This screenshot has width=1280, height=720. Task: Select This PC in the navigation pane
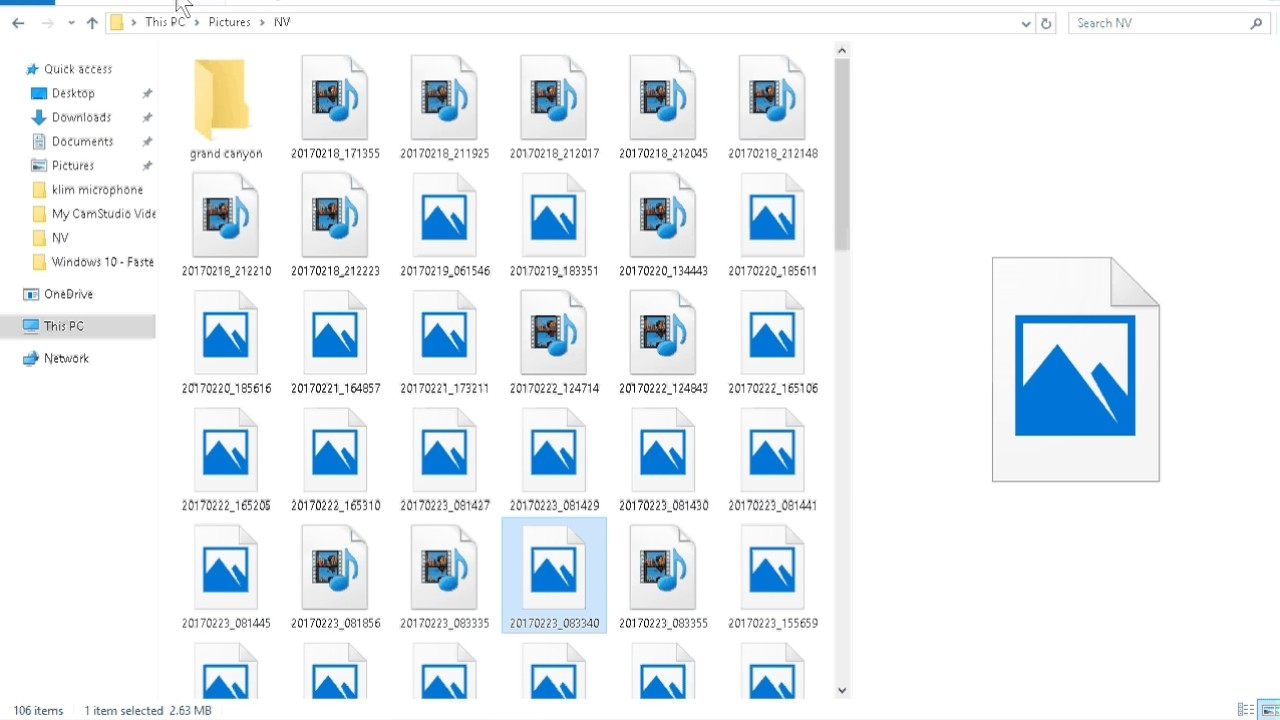coord(62,325)
